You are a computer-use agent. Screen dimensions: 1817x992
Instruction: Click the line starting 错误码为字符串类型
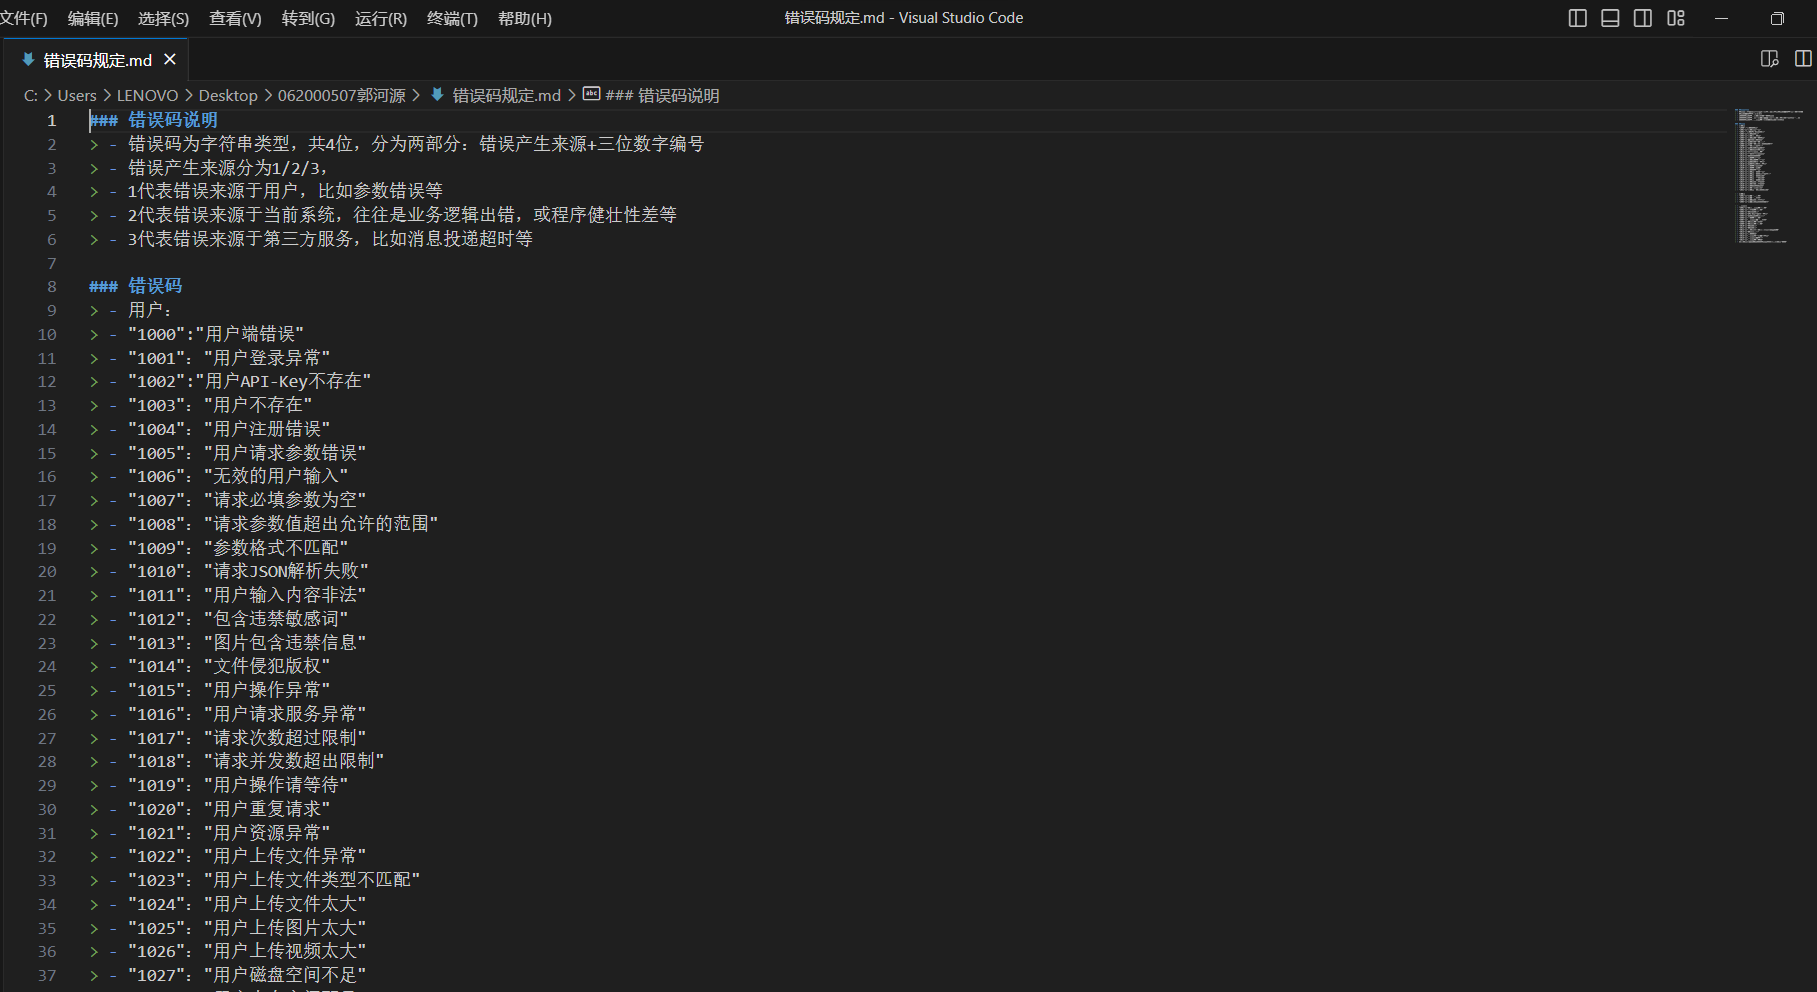tap(416, 144)
